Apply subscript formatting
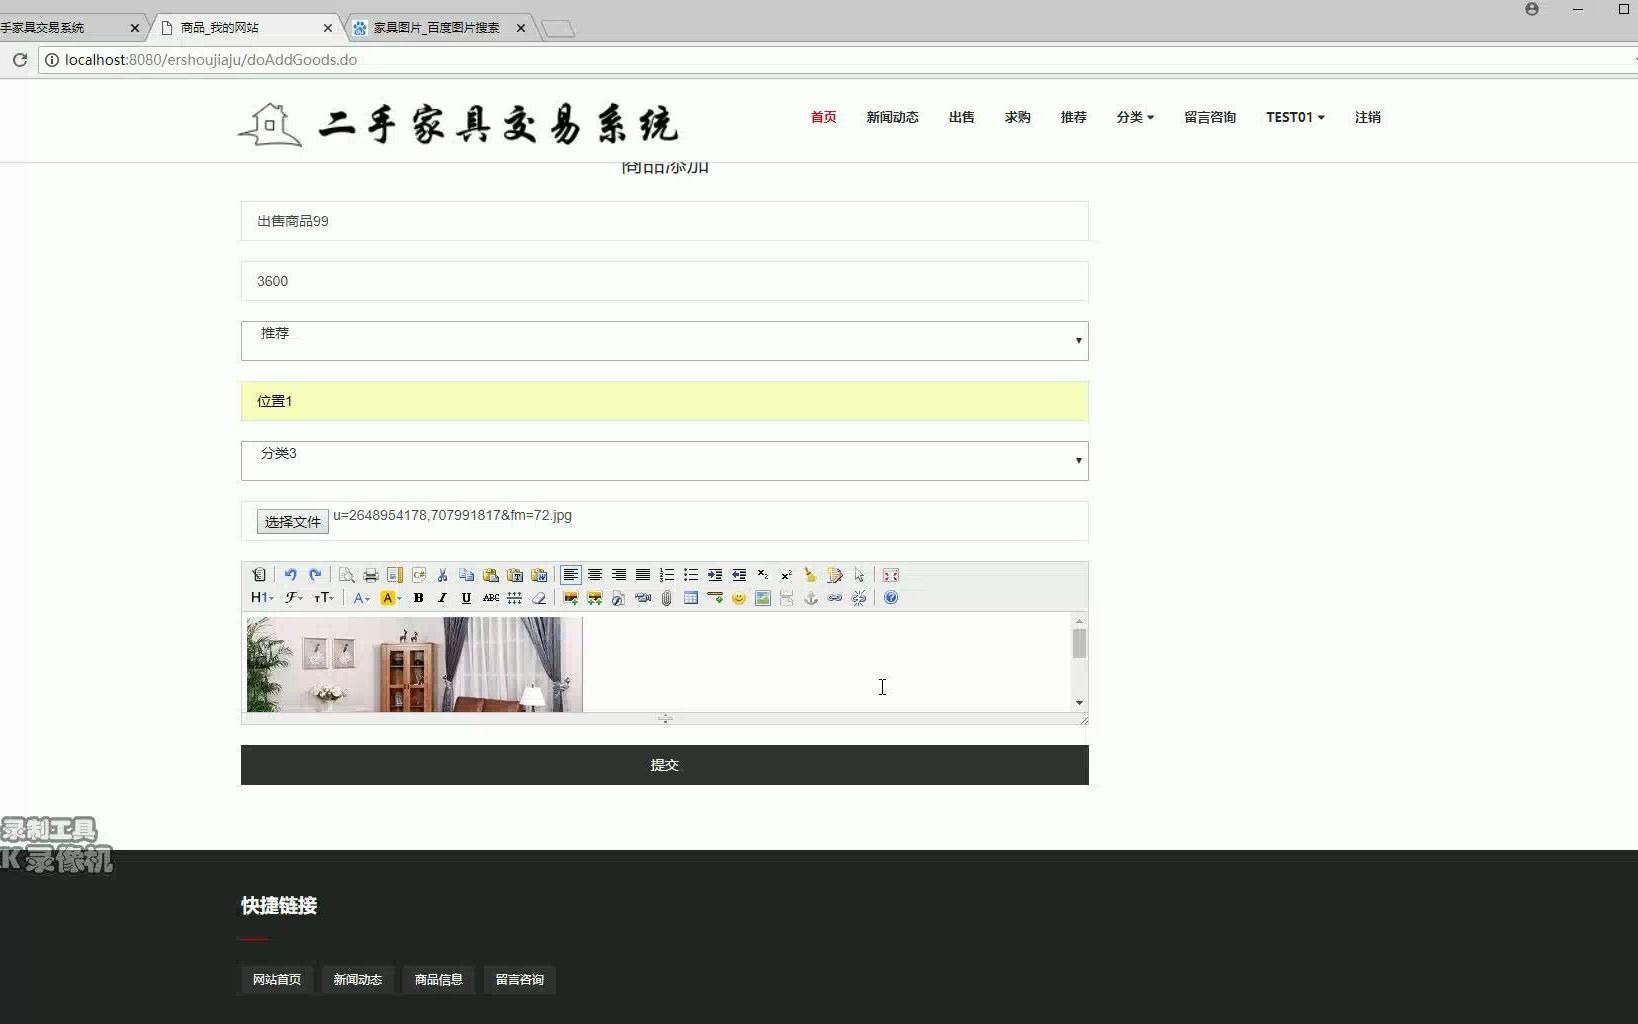Image resolution: width=1638 pixels, height=1024 pixels. [x=763, y=575]
